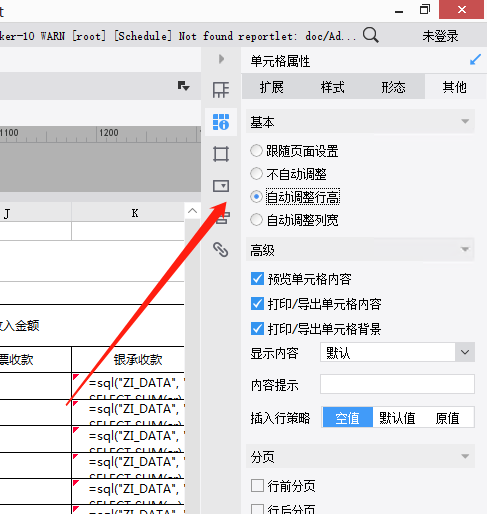Collapse the 分页 section
This screenshot has width=487, height=514.
(465, 456)
